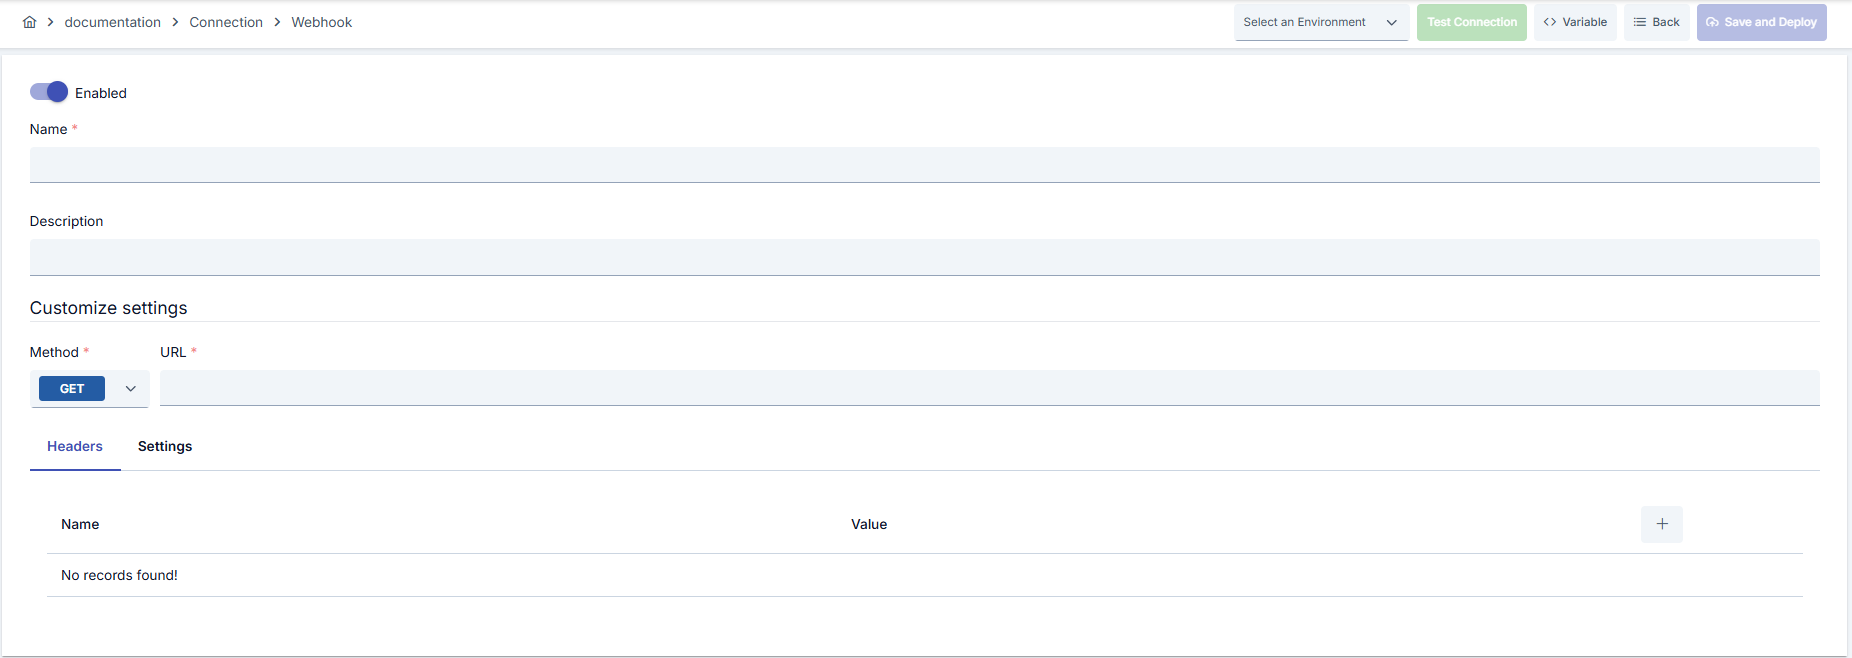1852x658 pixels.
Task: Click the Variable code brackets icon
Action: pos(1550,22)
